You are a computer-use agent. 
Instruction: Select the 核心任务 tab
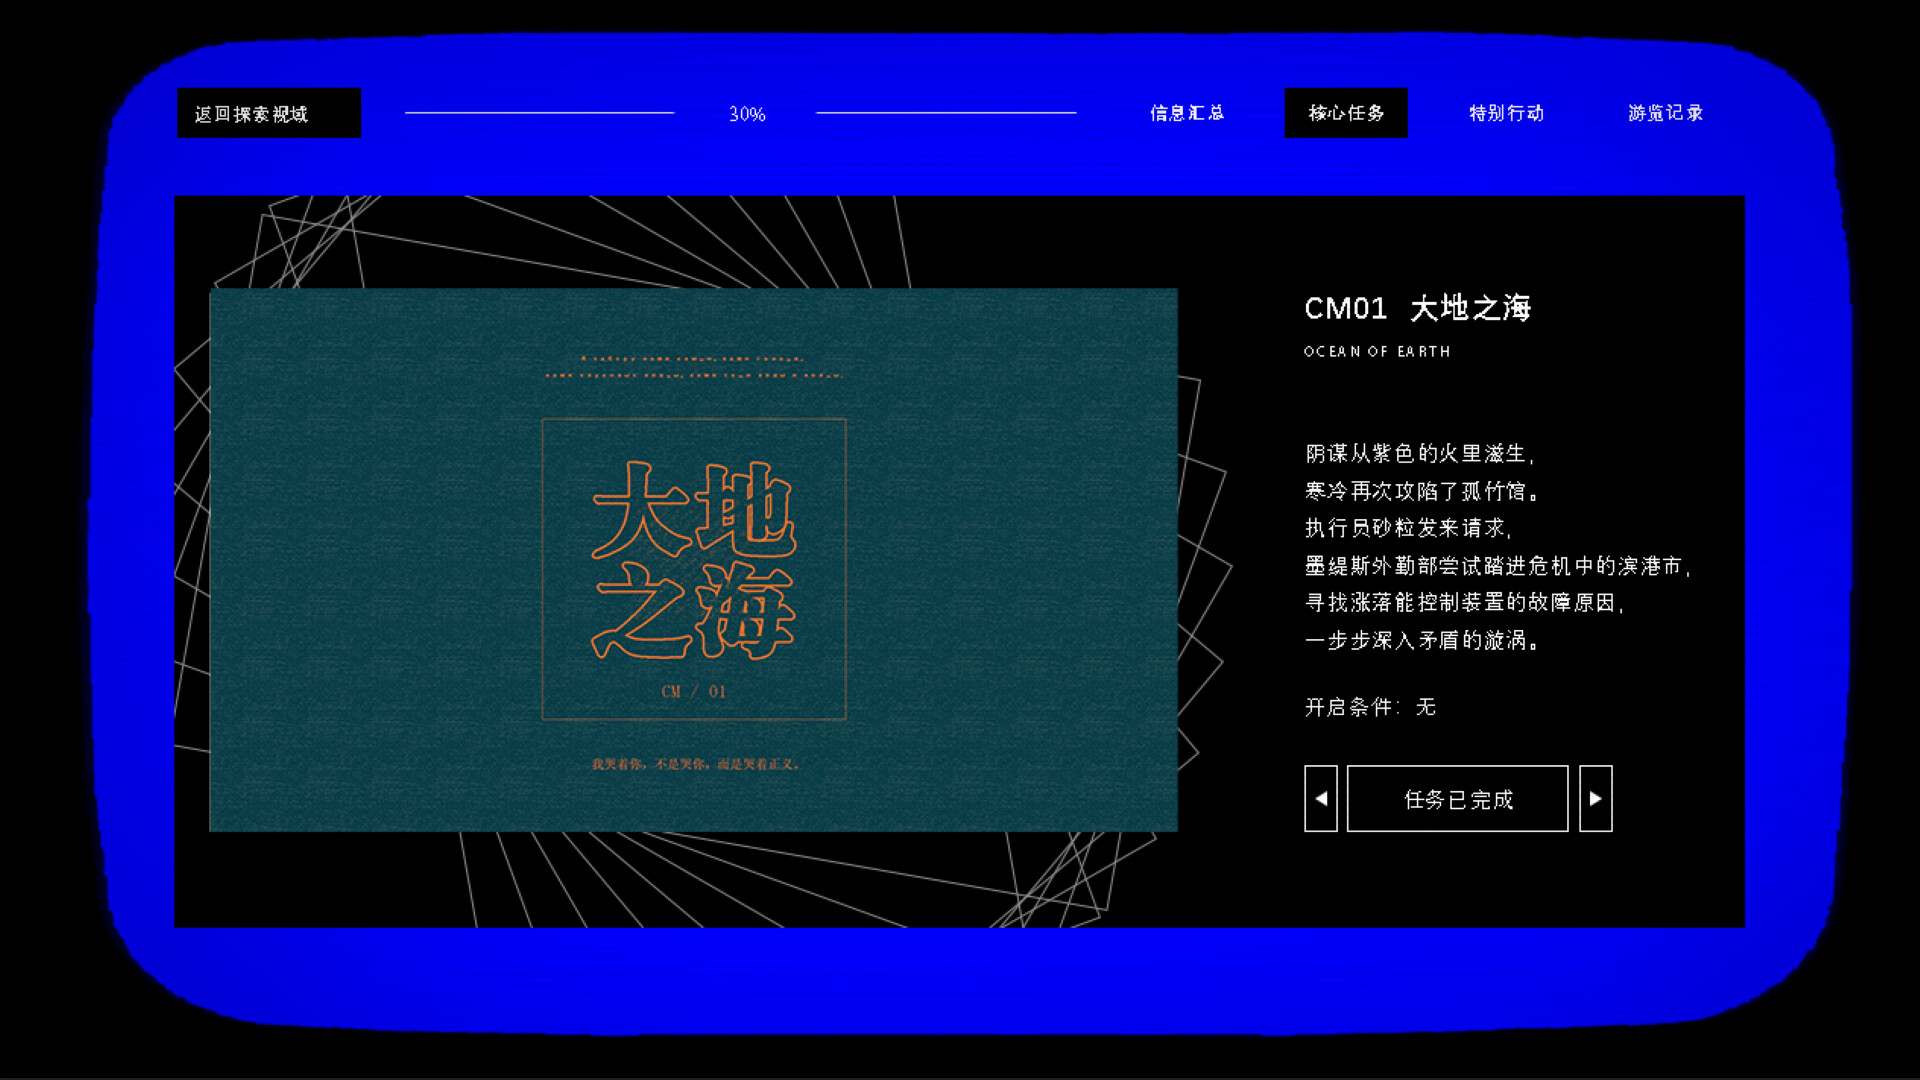(x=1345, y=113)
